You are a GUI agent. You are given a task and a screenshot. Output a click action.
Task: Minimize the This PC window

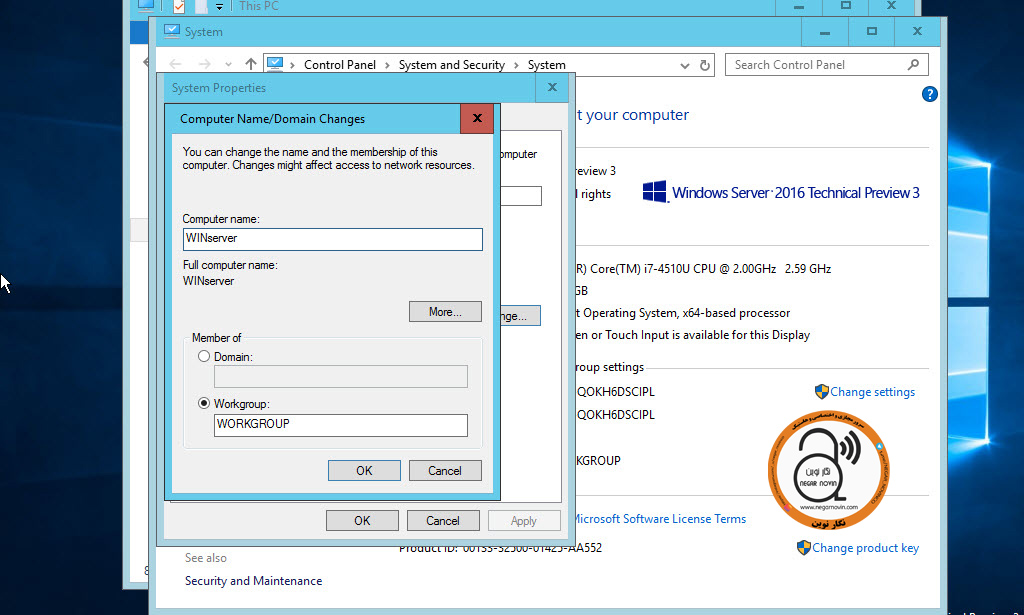tap(799, 7)
